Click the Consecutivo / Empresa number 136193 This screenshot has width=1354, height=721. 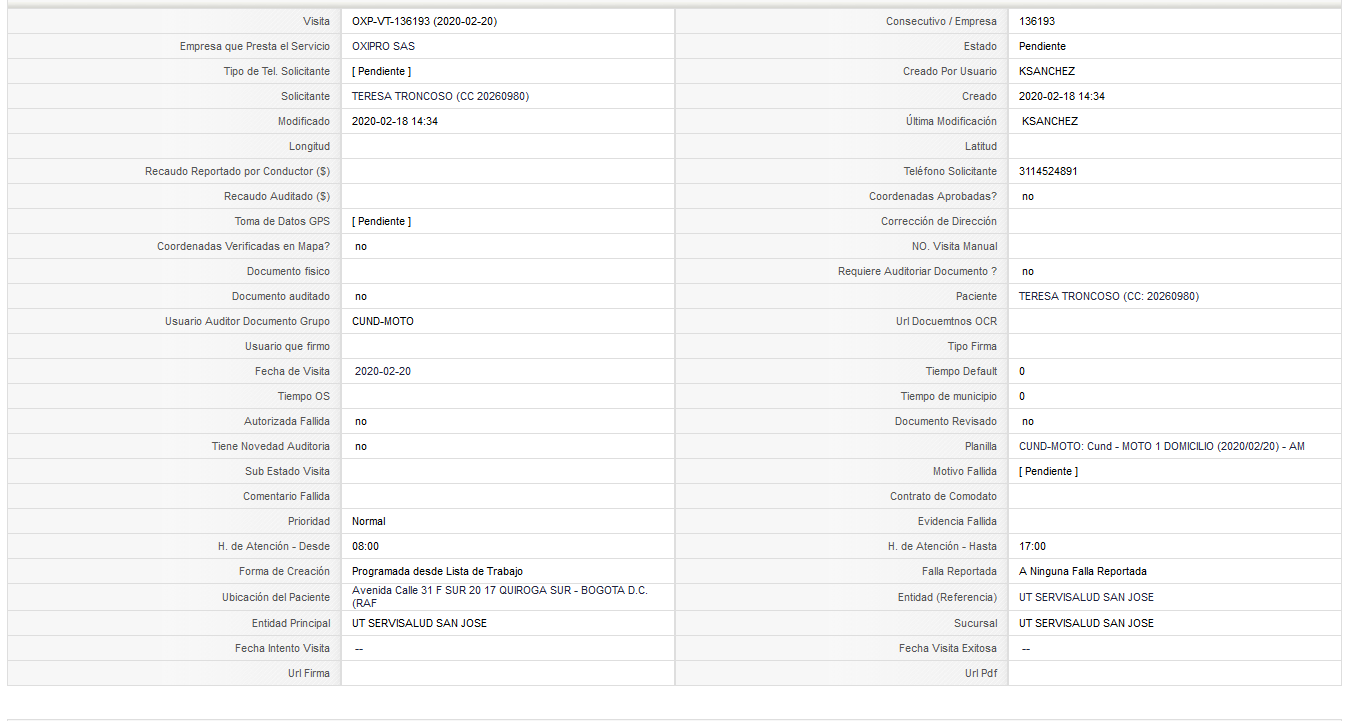tap(1037, 21)
